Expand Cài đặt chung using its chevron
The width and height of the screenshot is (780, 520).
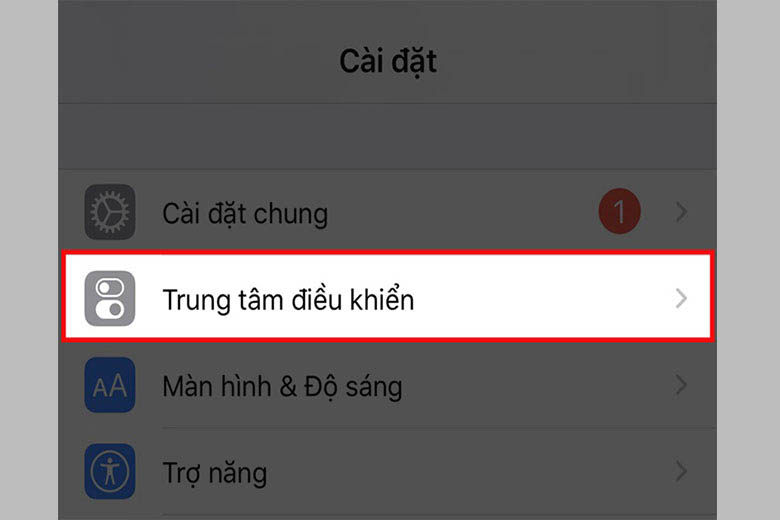(x=682, y=212)
